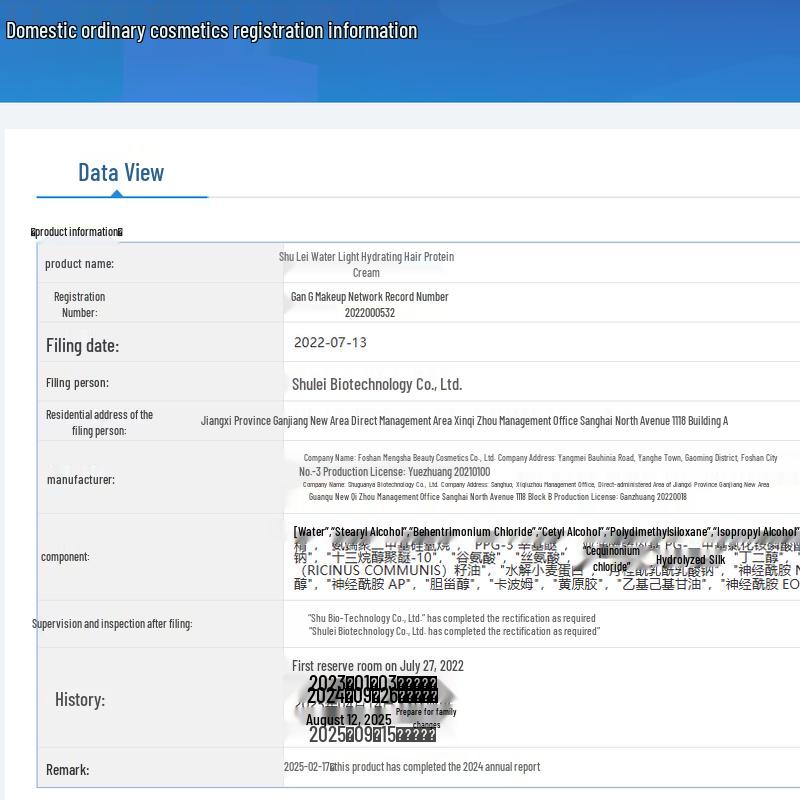Click the record number 2022000532
800x800 pixels.
point(369,313)
